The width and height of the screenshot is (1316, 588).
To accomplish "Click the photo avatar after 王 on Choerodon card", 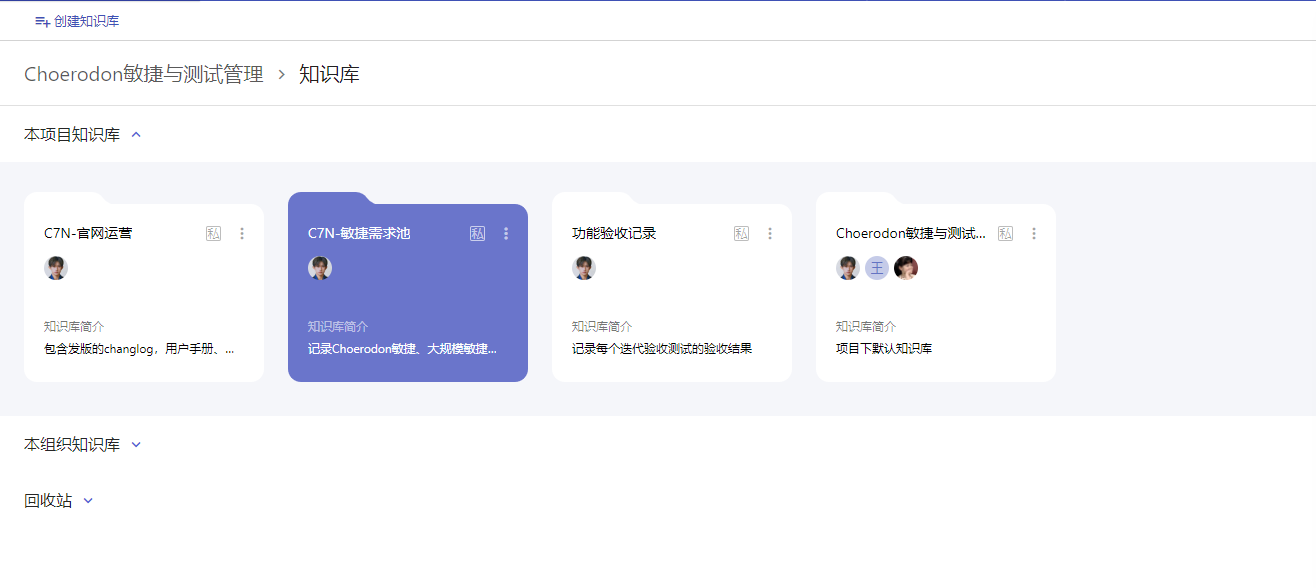I will click(x=906, y=268).
